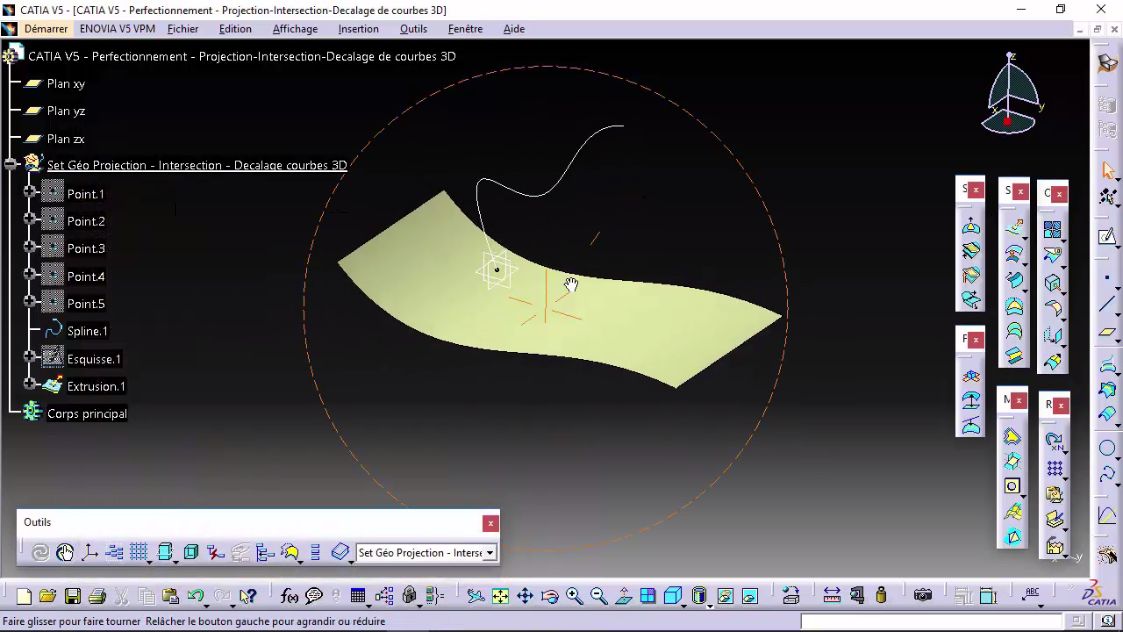This screenshot has height=632, width=1123.
Task: Click the Spline curve tool in right toolbar
Action: [x=1107, y=474]
